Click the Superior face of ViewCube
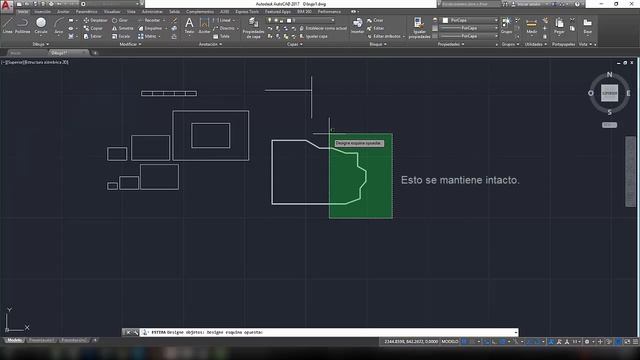The width and height of the screenshot is (640, 360). click(609, 93)
